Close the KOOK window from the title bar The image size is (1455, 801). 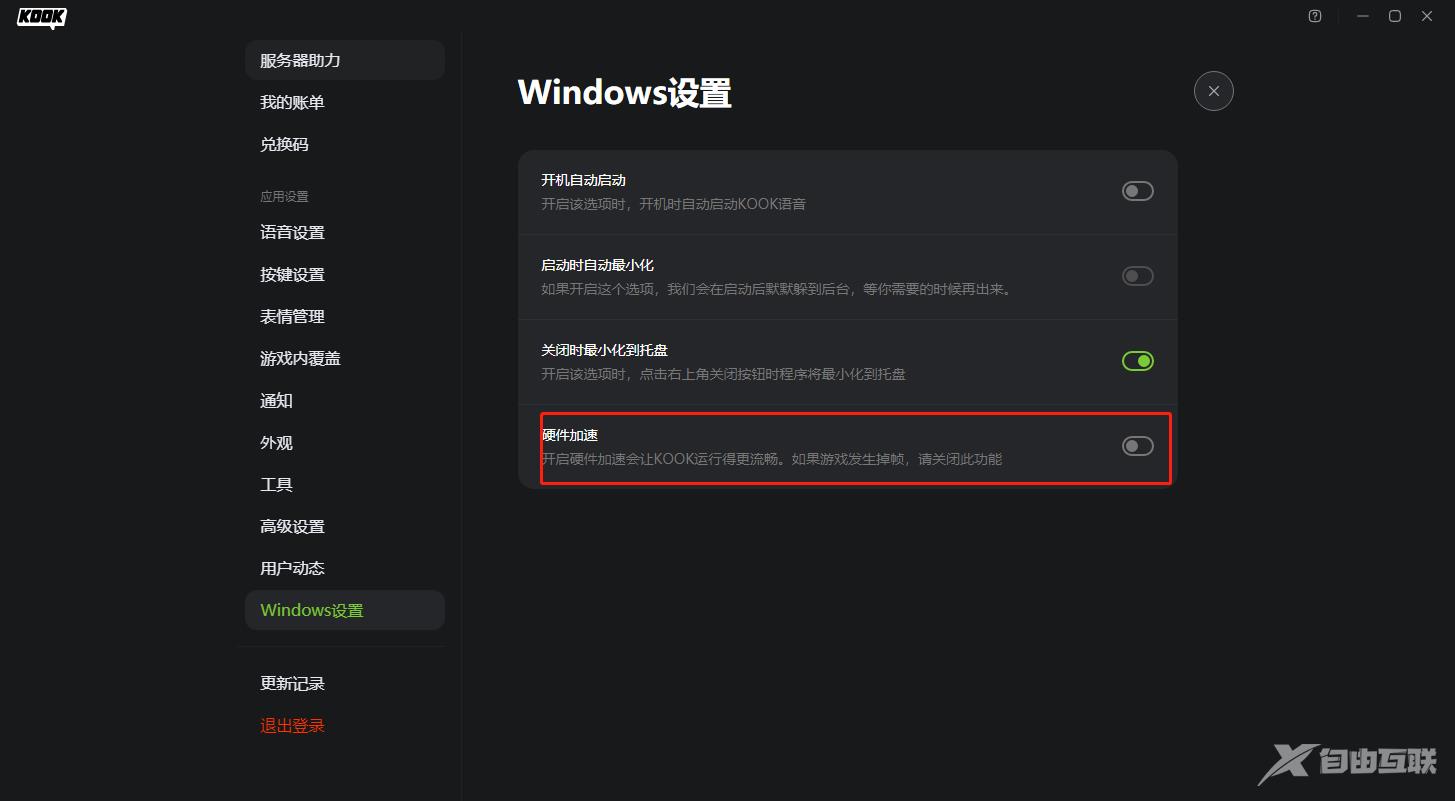[x=1427, y=16]
